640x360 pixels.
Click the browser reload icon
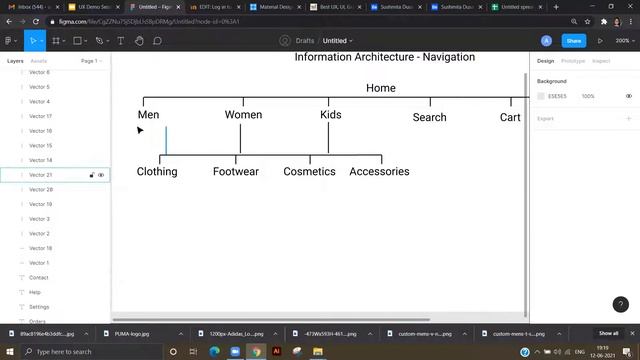pyautogui.click(x=36, y=22)
